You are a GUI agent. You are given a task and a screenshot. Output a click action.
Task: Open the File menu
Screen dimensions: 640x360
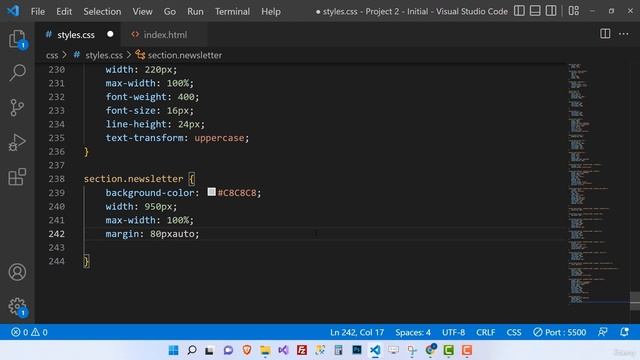tap(38, 11)
